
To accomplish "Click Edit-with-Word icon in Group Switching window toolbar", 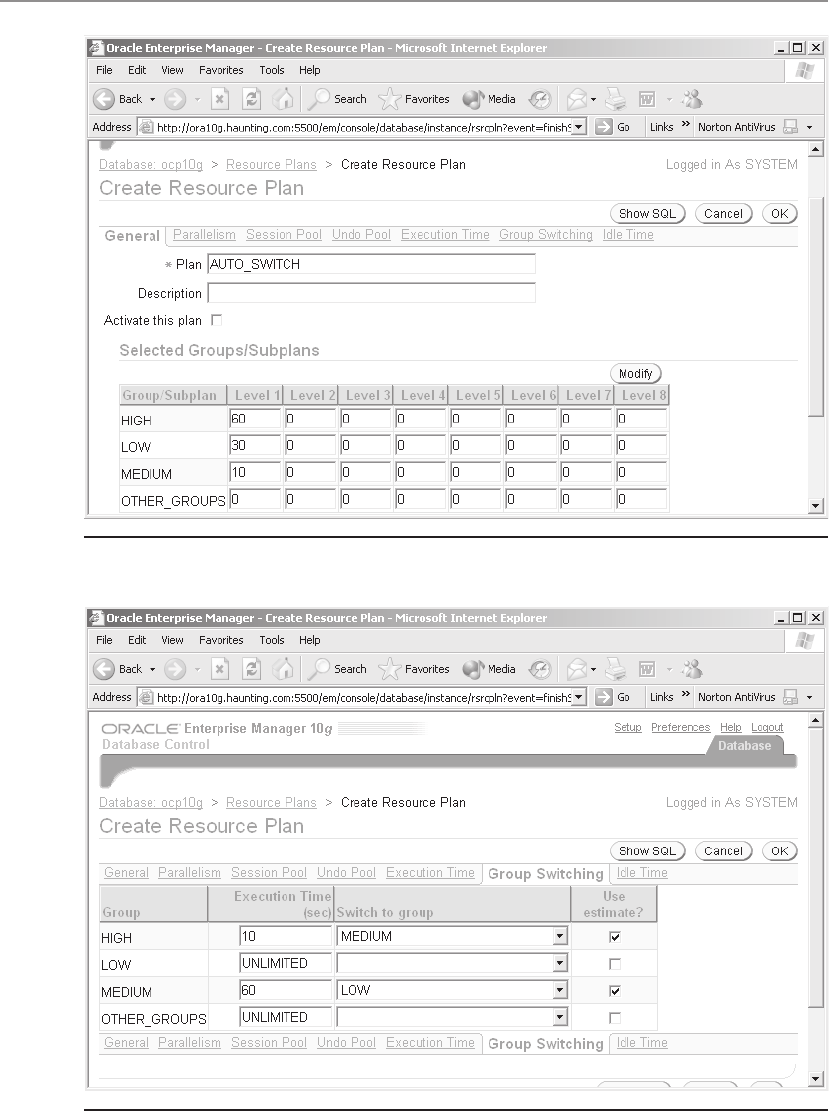I will (x=647, y=669).
